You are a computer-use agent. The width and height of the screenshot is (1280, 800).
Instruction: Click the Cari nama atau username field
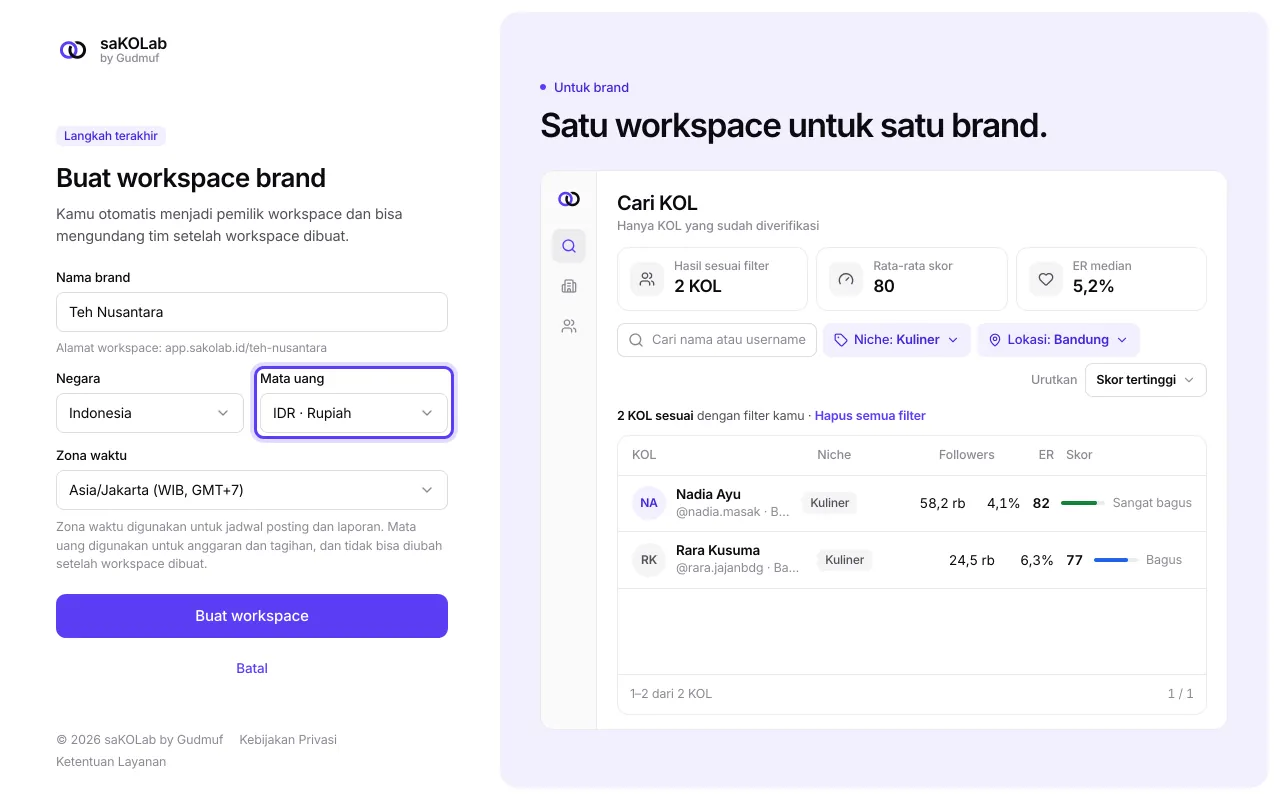click(x=717, y=340)
